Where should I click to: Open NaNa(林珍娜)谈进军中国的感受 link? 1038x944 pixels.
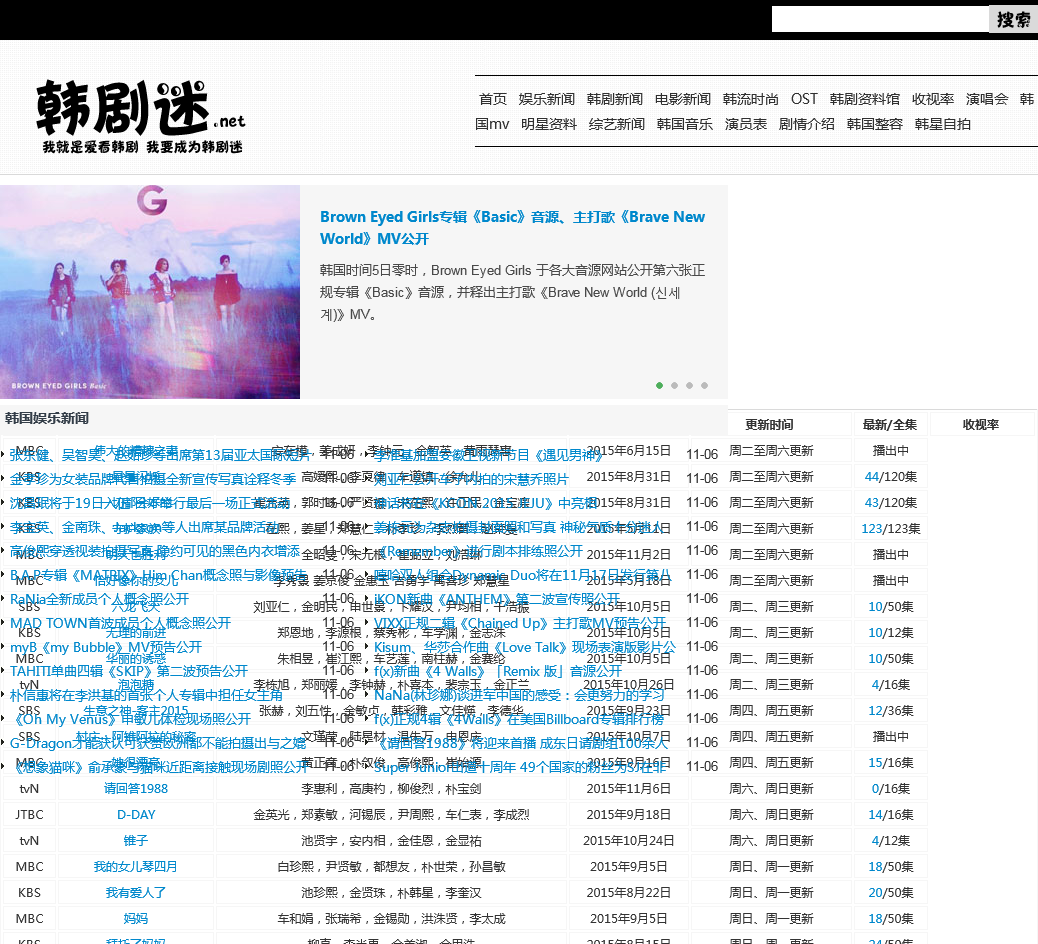pos(519,695)
